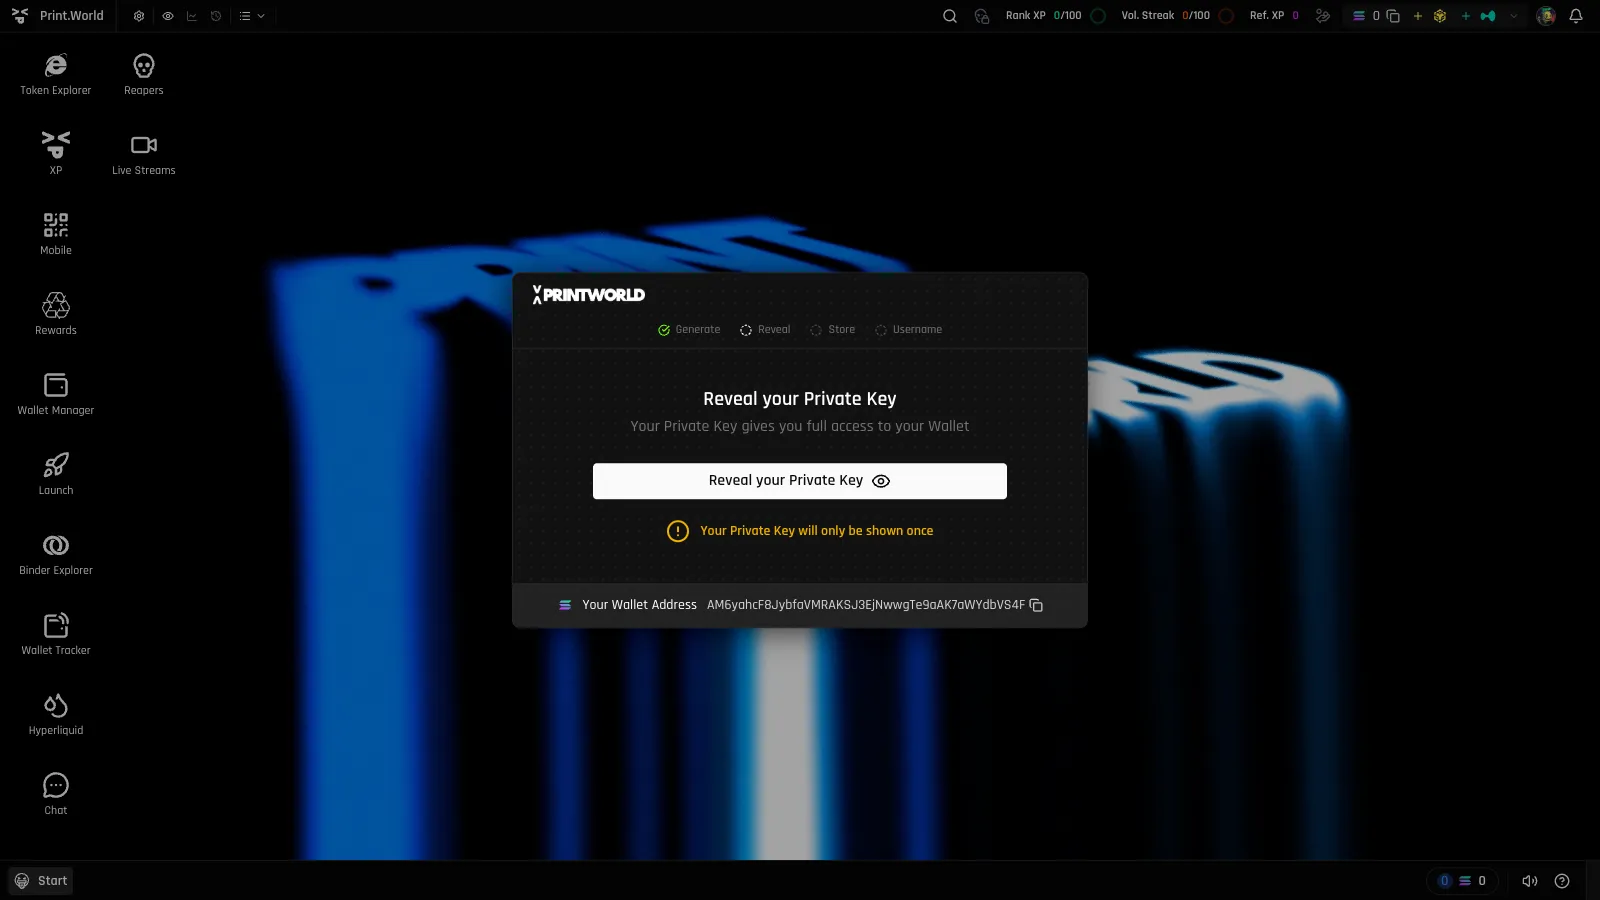Click the Username step in the wizard

[908, 330]
